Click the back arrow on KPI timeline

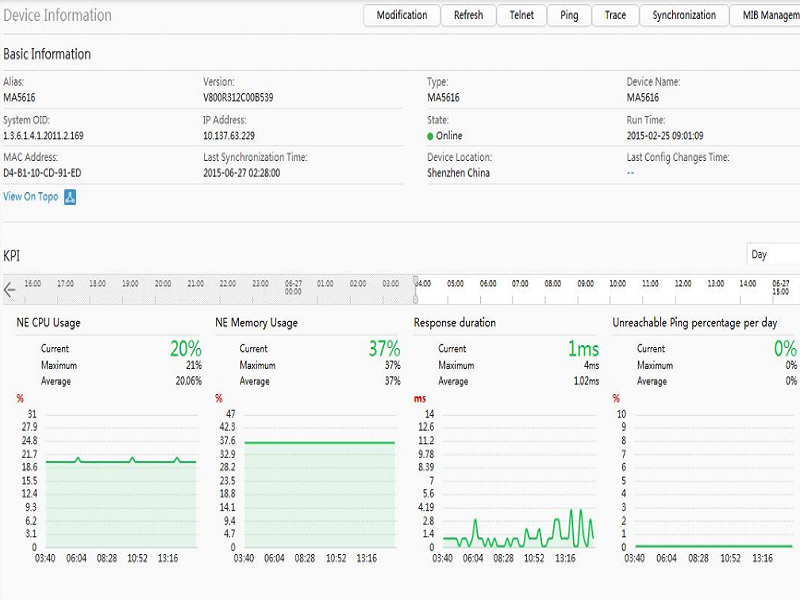(x=9, y=290)
